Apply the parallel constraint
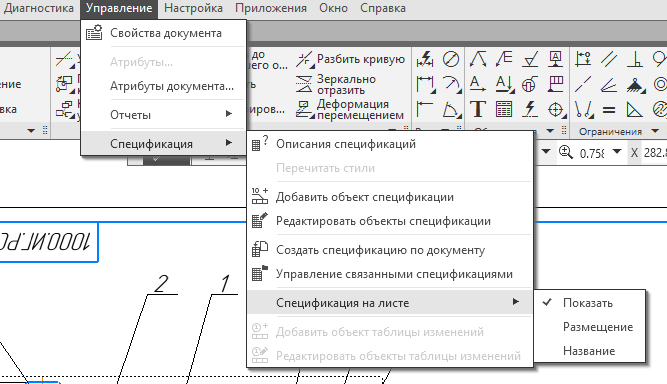667x384 pixels. pos(609,60)
